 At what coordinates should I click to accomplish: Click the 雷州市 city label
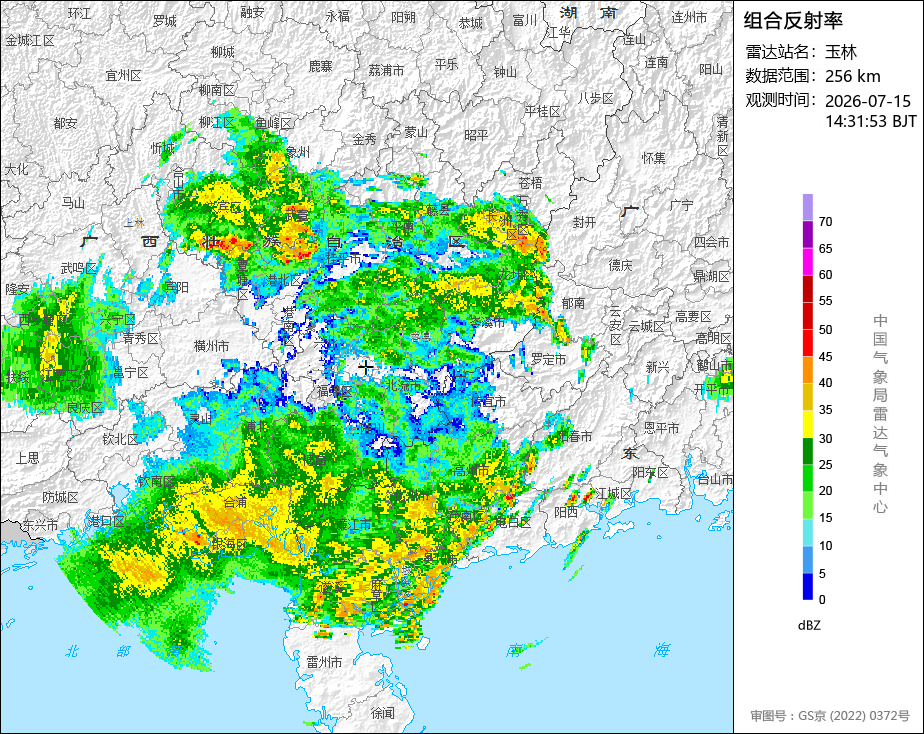[x=324, y=662]
